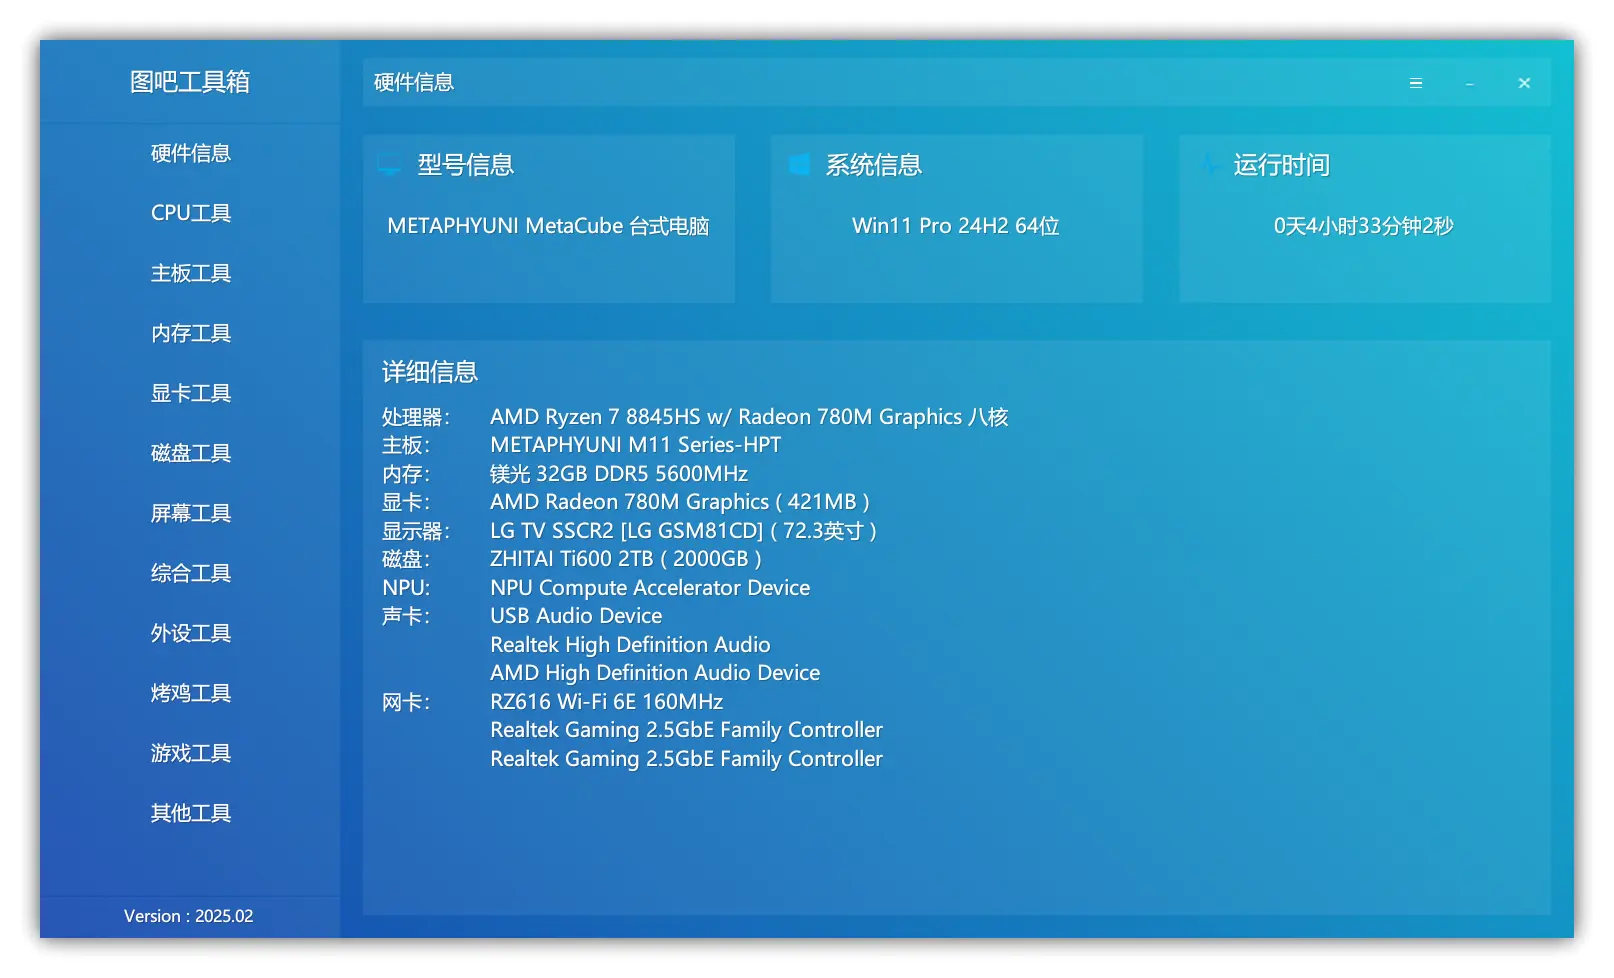Open 游戏工具 in the sidebar
Viewport: 1614px width, 978px height.
(191, 753)
